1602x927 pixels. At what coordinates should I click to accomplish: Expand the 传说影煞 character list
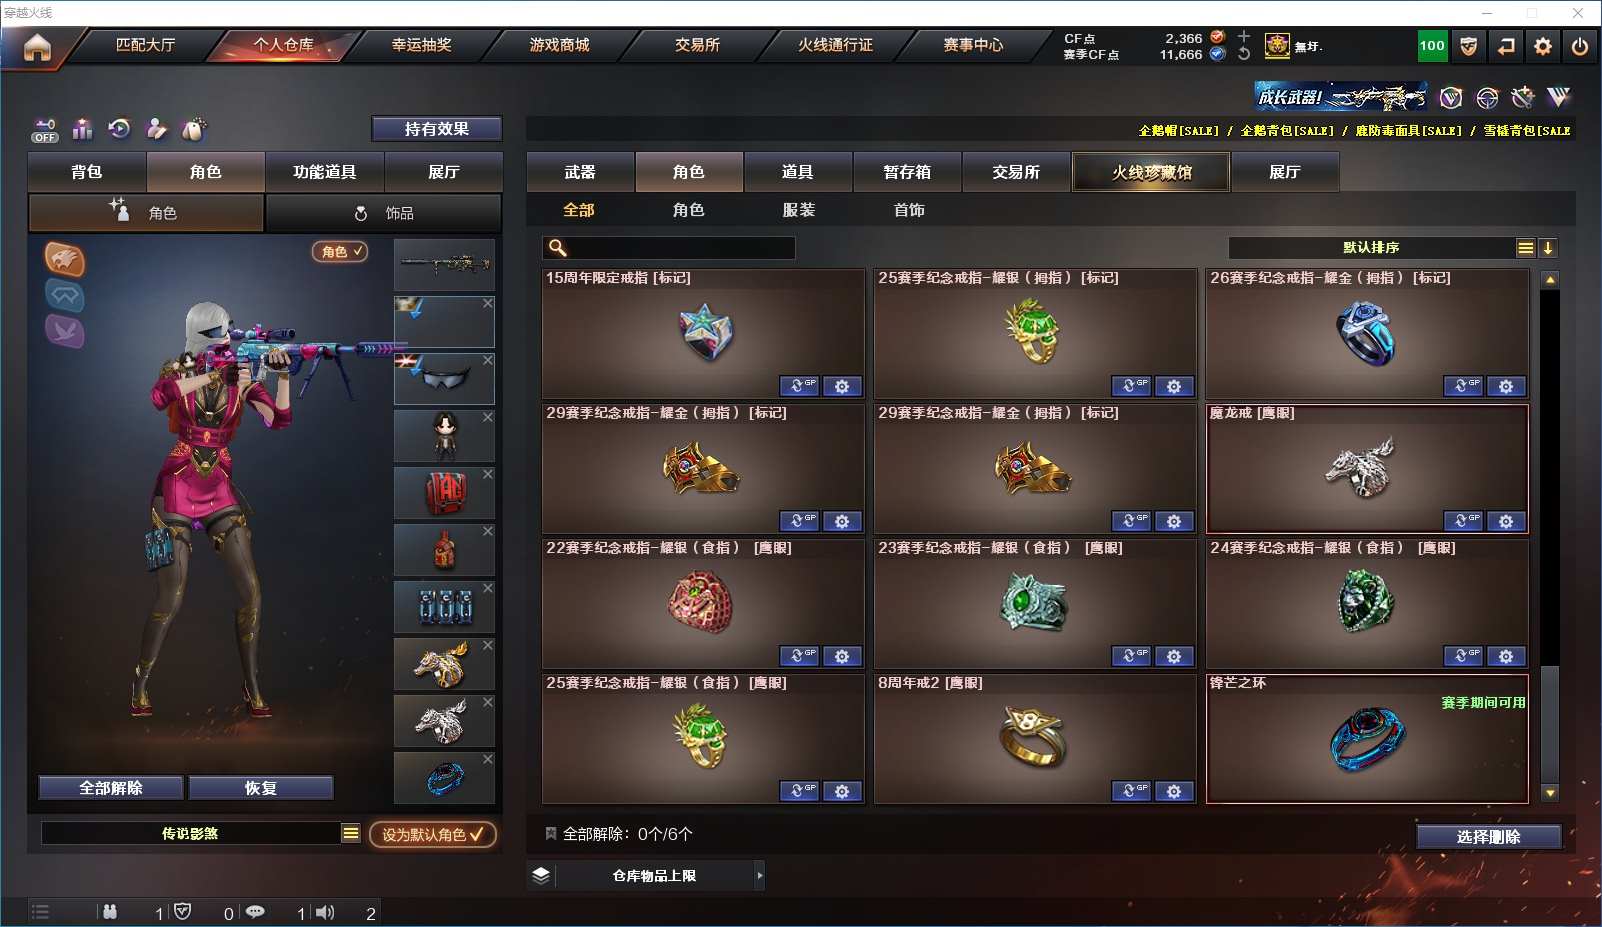350,833
